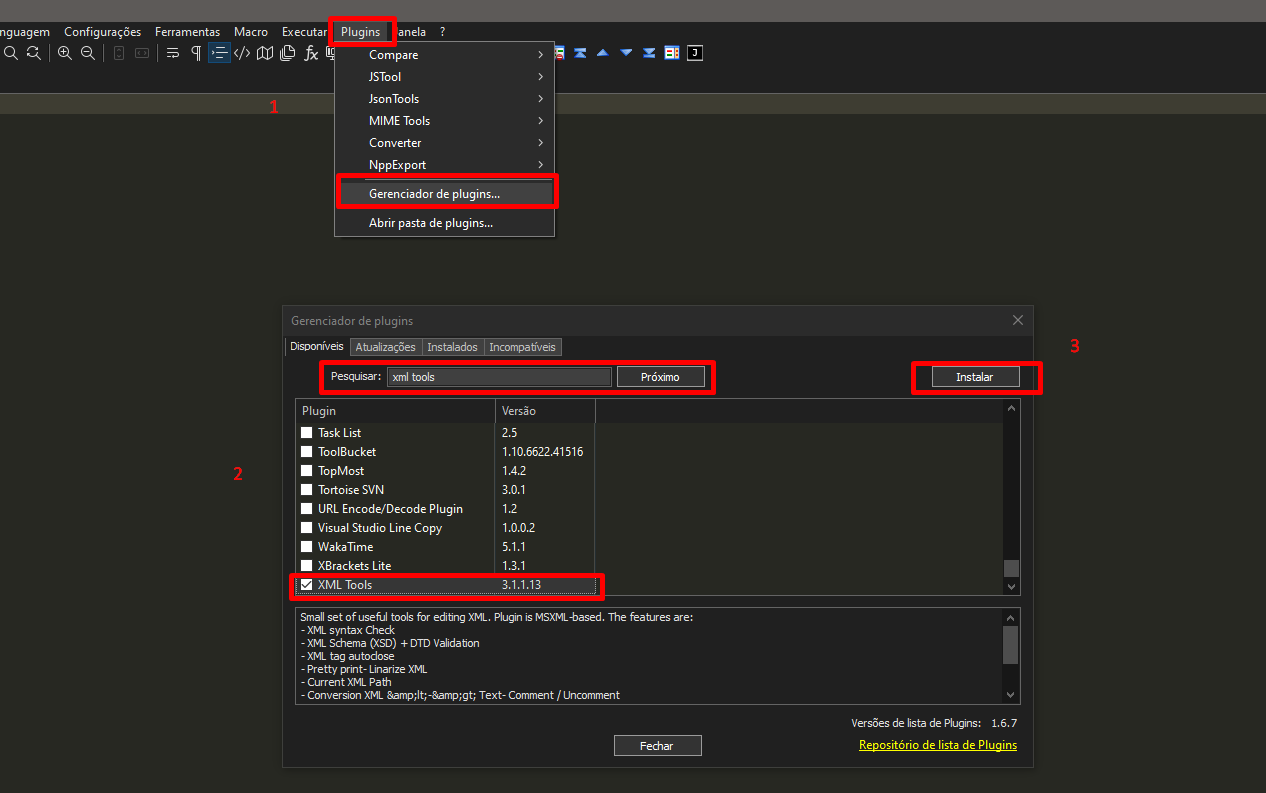The width and height of the screenshot is (1266, 793).
Task: Click the next difference arrow icon
Action: tap(624, 52)
